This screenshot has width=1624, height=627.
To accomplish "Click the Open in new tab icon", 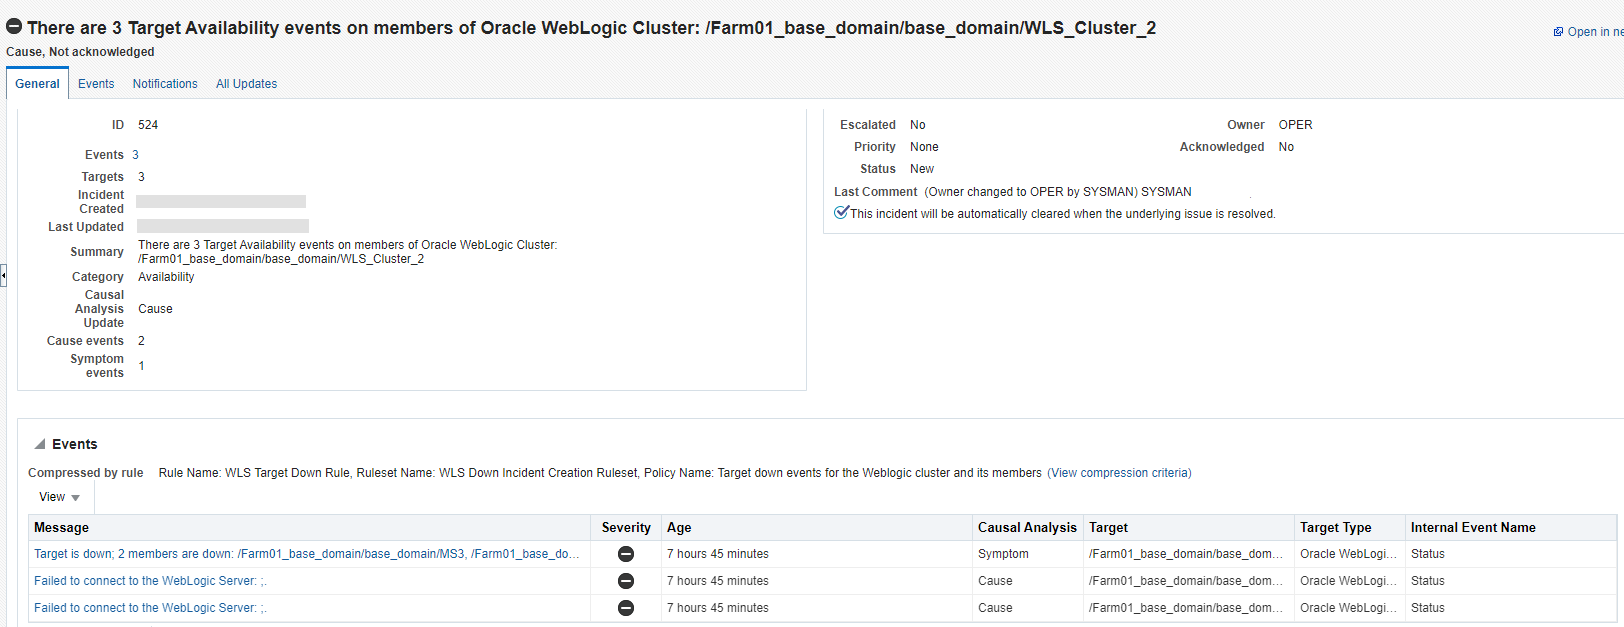I will pos(1558,32).
